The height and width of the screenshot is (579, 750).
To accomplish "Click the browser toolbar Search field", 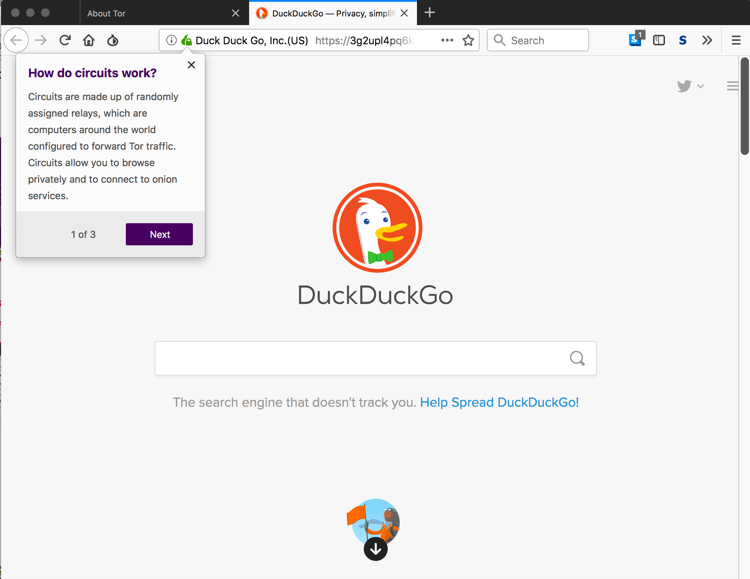I will [538, 40].
